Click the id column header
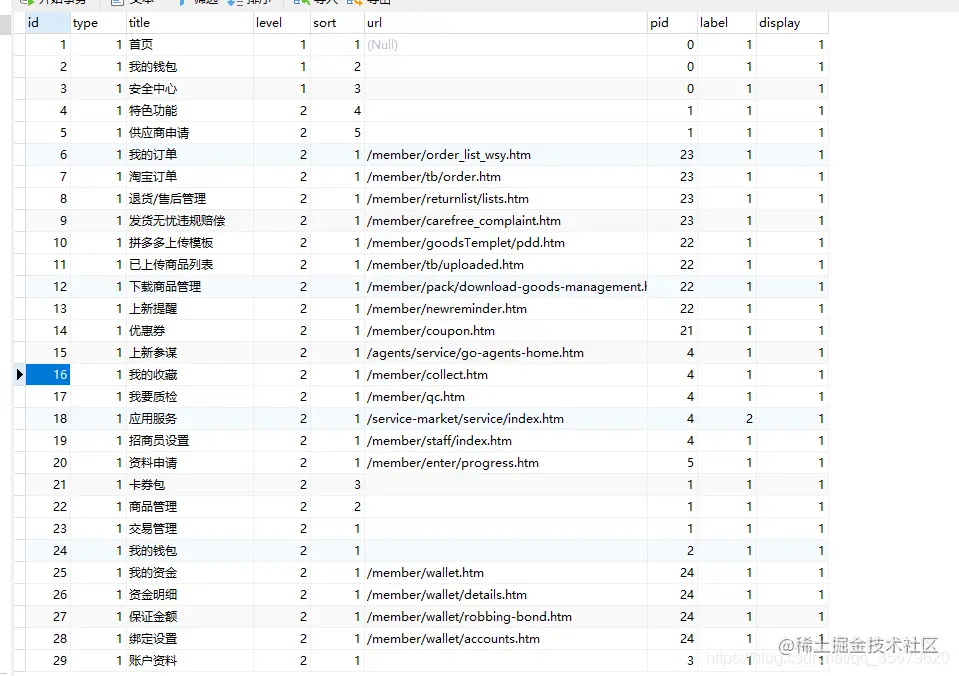The height and width of the screenshot is (676, 959). (48, 23)
